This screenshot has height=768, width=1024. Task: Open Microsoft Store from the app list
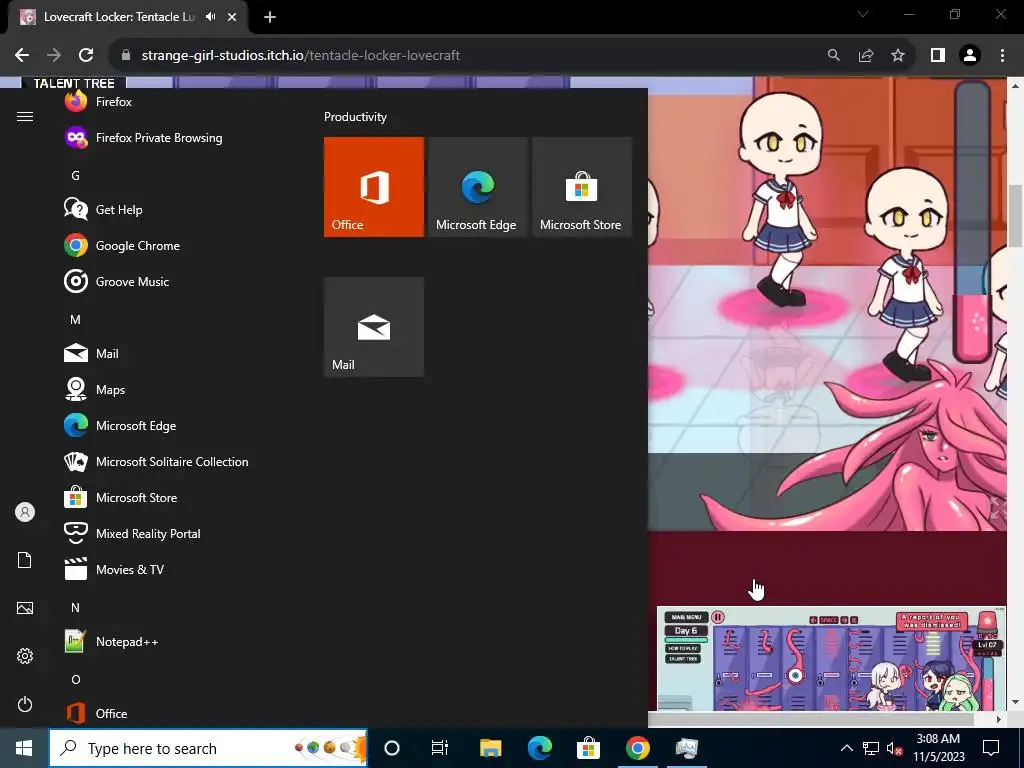click(121, 498)
